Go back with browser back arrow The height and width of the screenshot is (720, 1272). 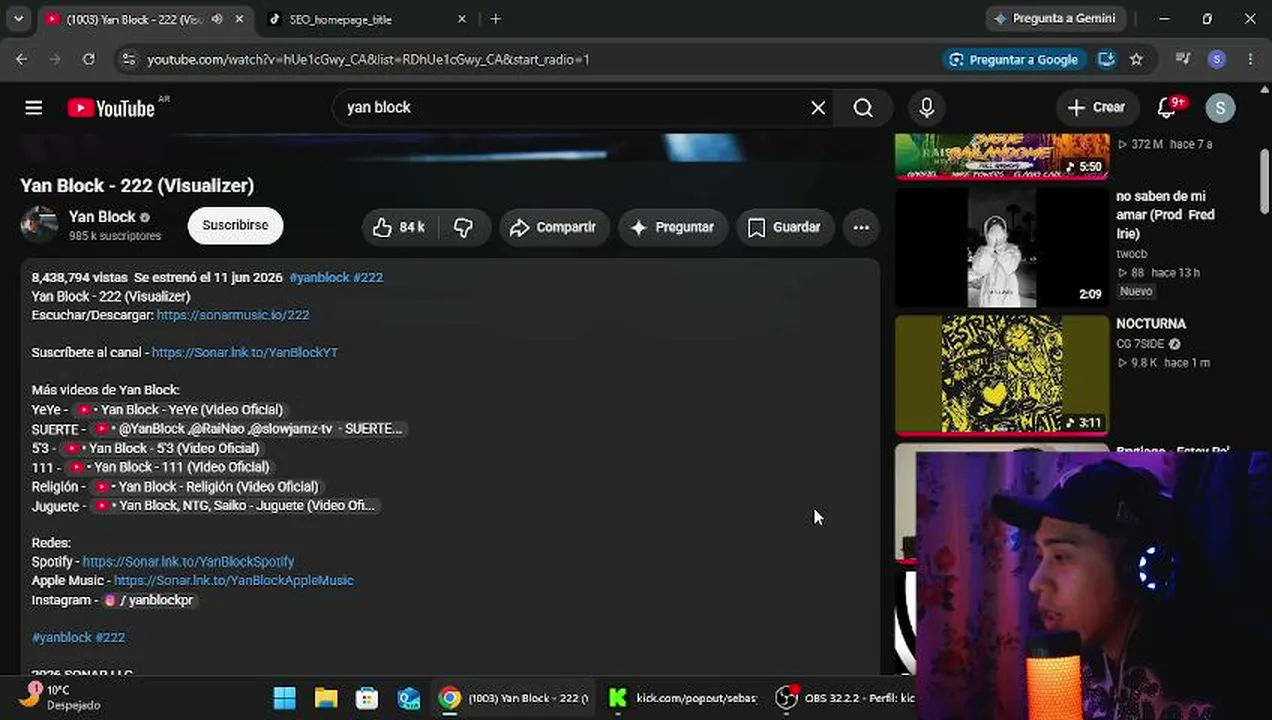(22, 60)
